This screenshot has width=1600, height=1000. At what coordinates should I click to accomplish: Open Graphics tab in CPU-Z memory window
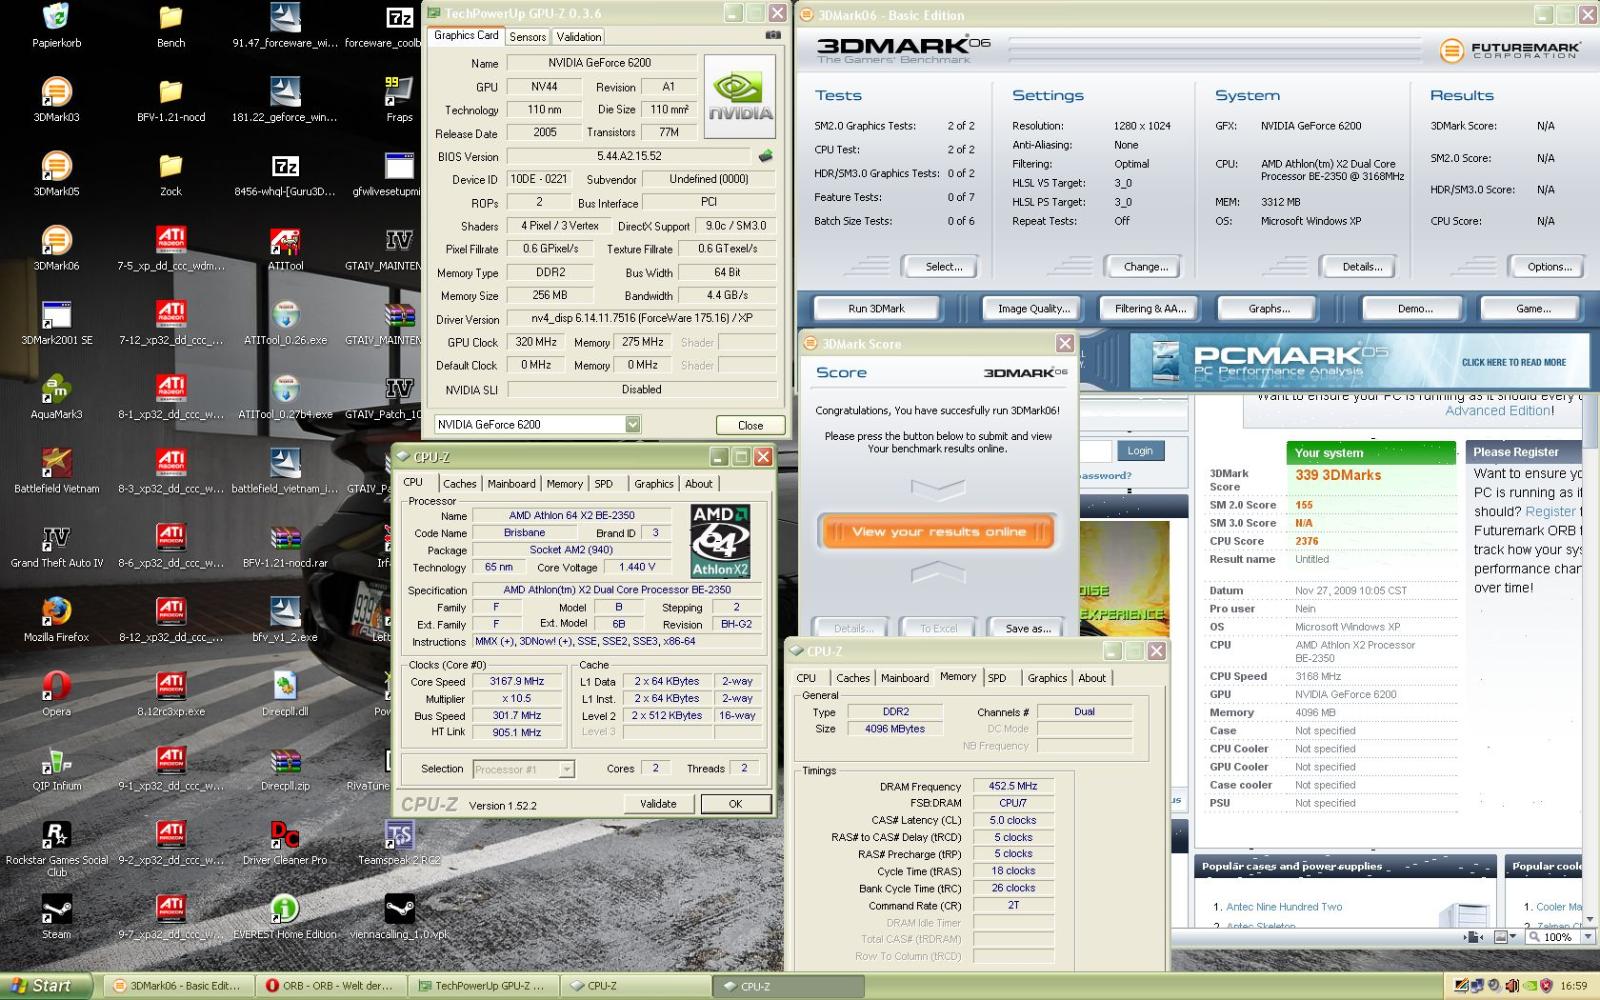point(1047,678)
